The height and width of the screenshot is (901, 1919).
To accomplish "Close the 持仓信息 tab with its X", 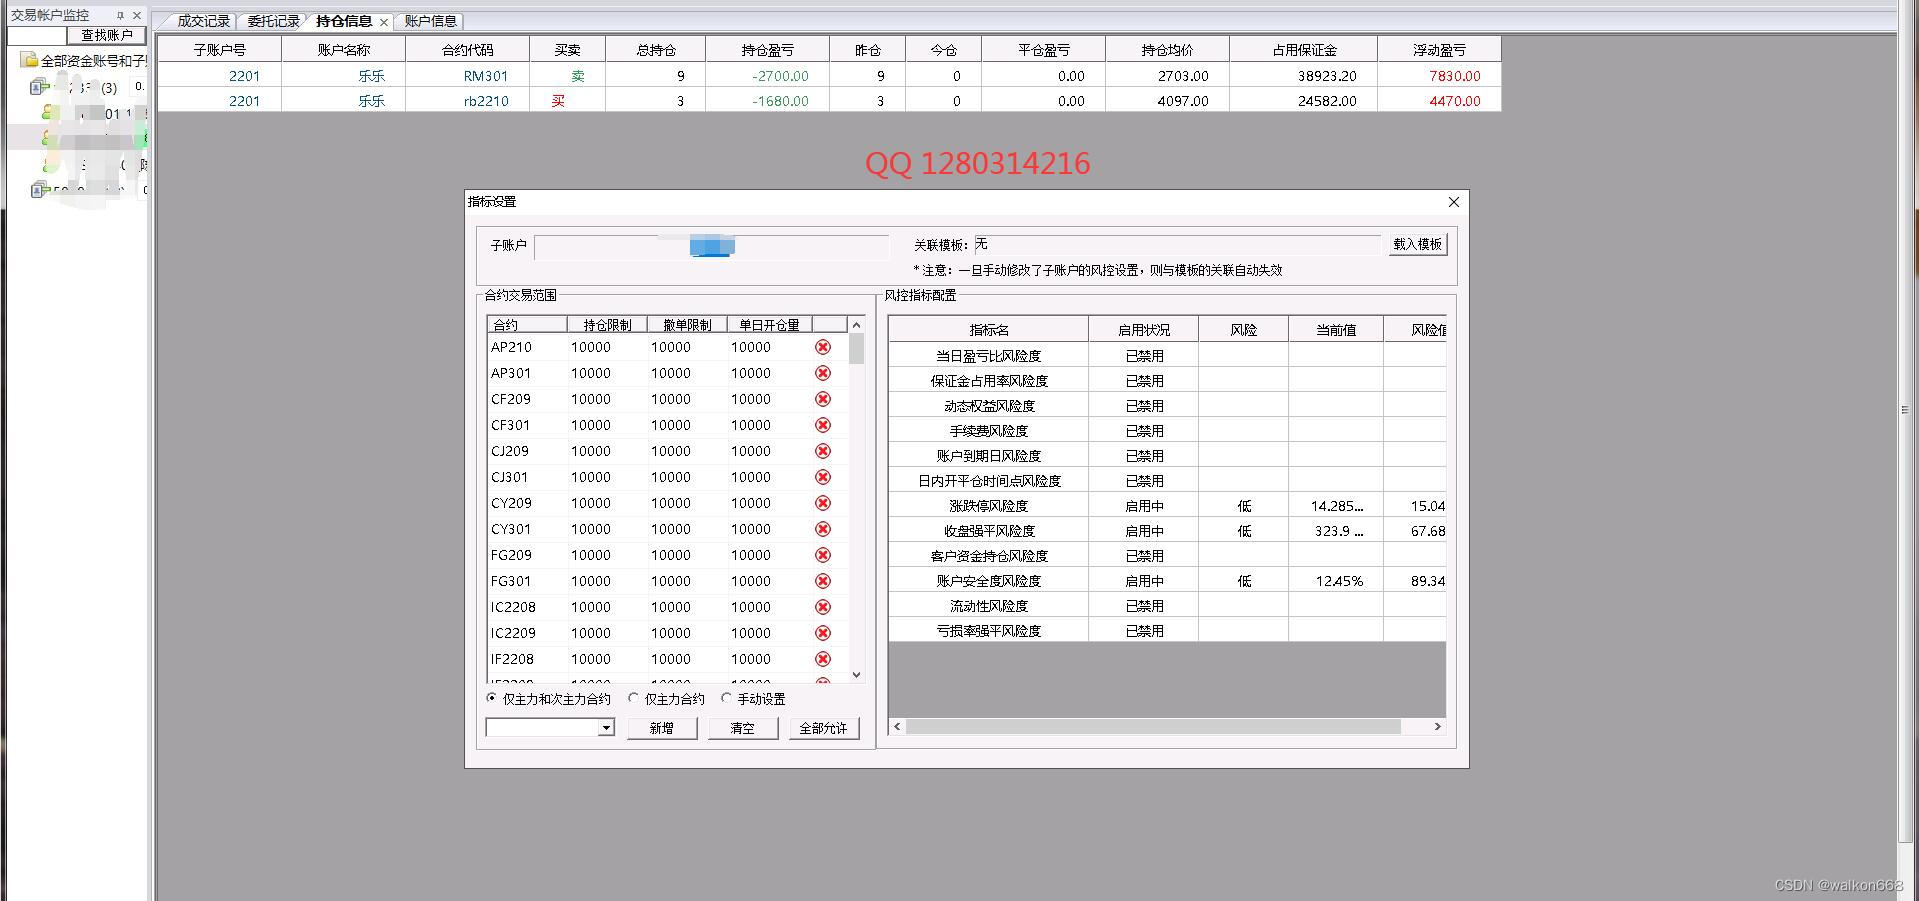I will click(384, 22).
